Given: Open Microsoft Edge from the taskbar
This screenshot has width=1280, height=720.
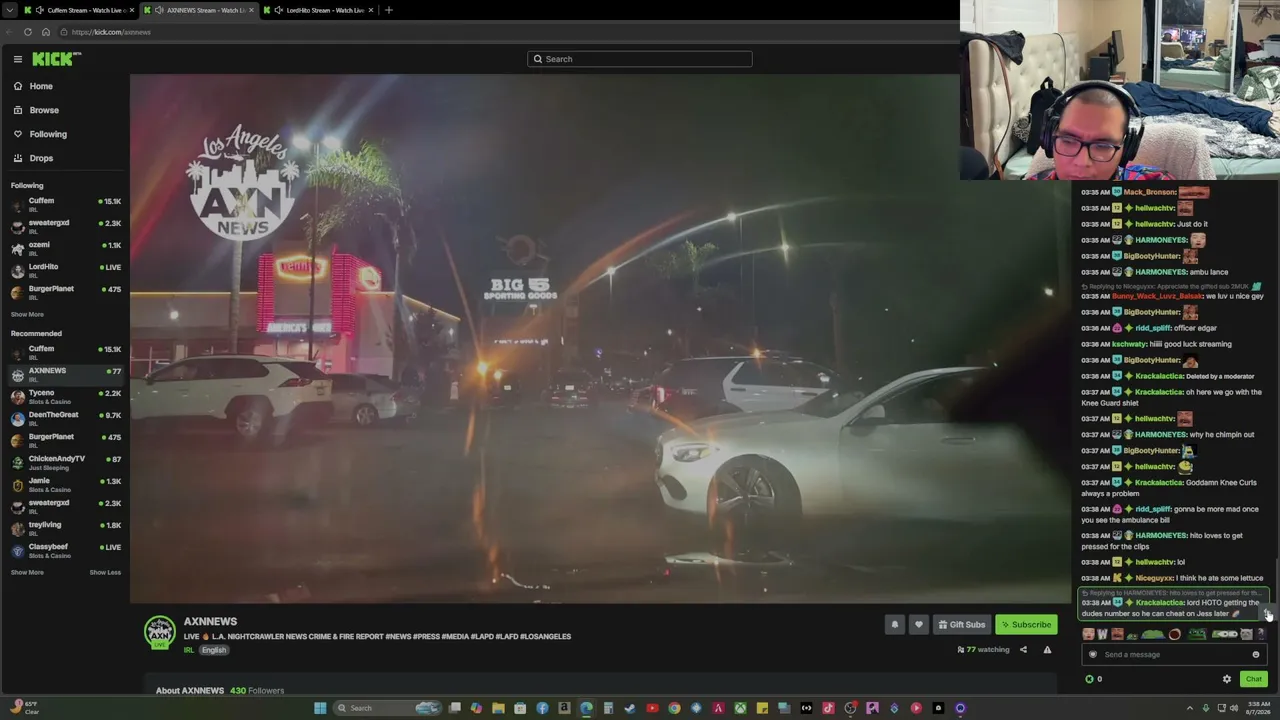Looking at the screenshot, I should (x=586, y=708).
